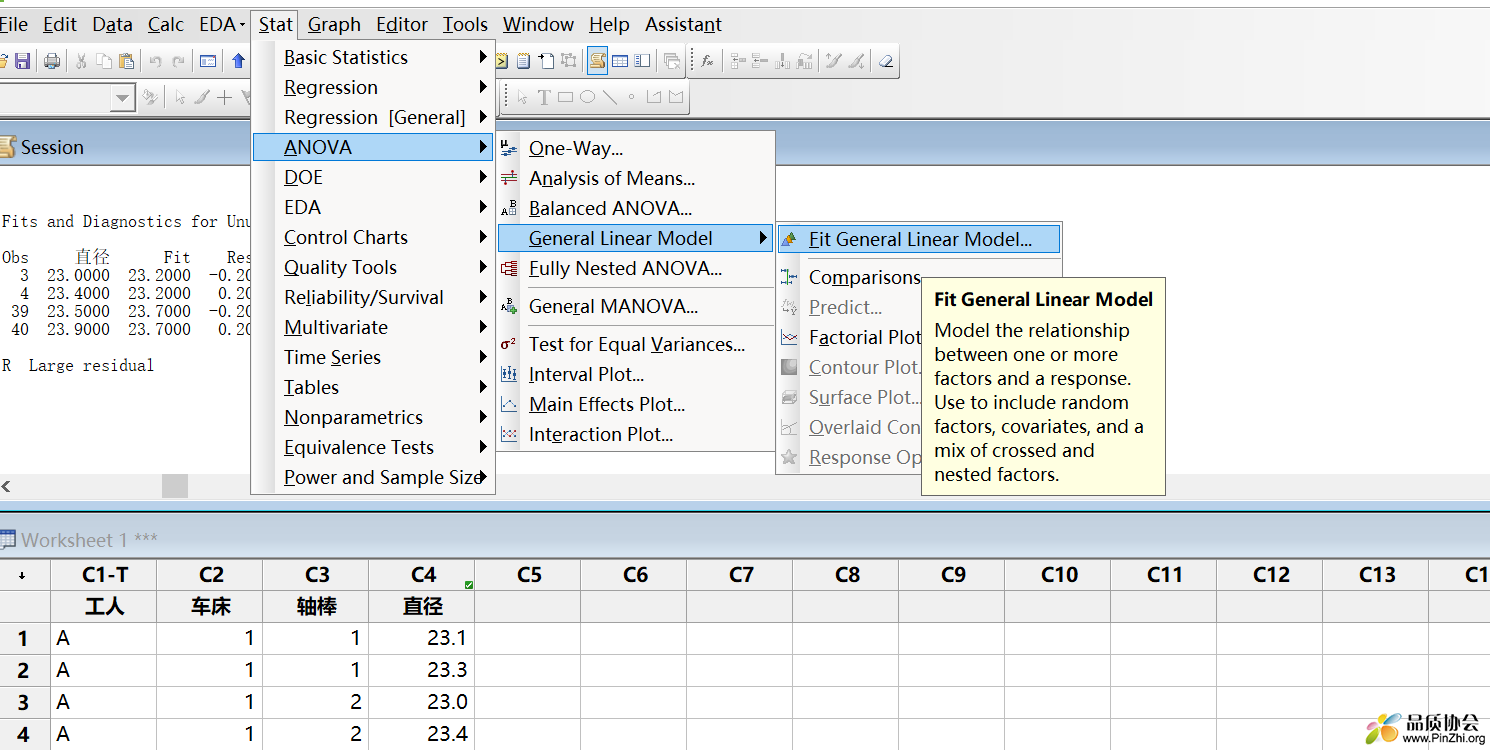
Task: Open the EDA menu with dropdown arrow
Action: (222, 24)
